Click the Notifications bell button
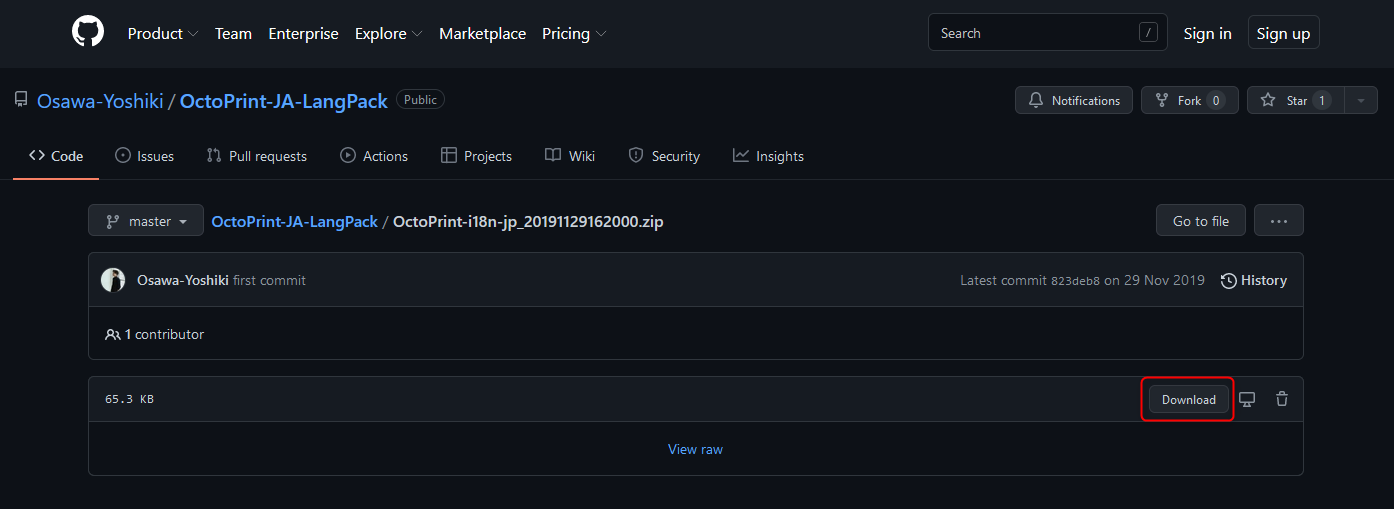Screen dimensions: 1394x509 (1074, 100)
